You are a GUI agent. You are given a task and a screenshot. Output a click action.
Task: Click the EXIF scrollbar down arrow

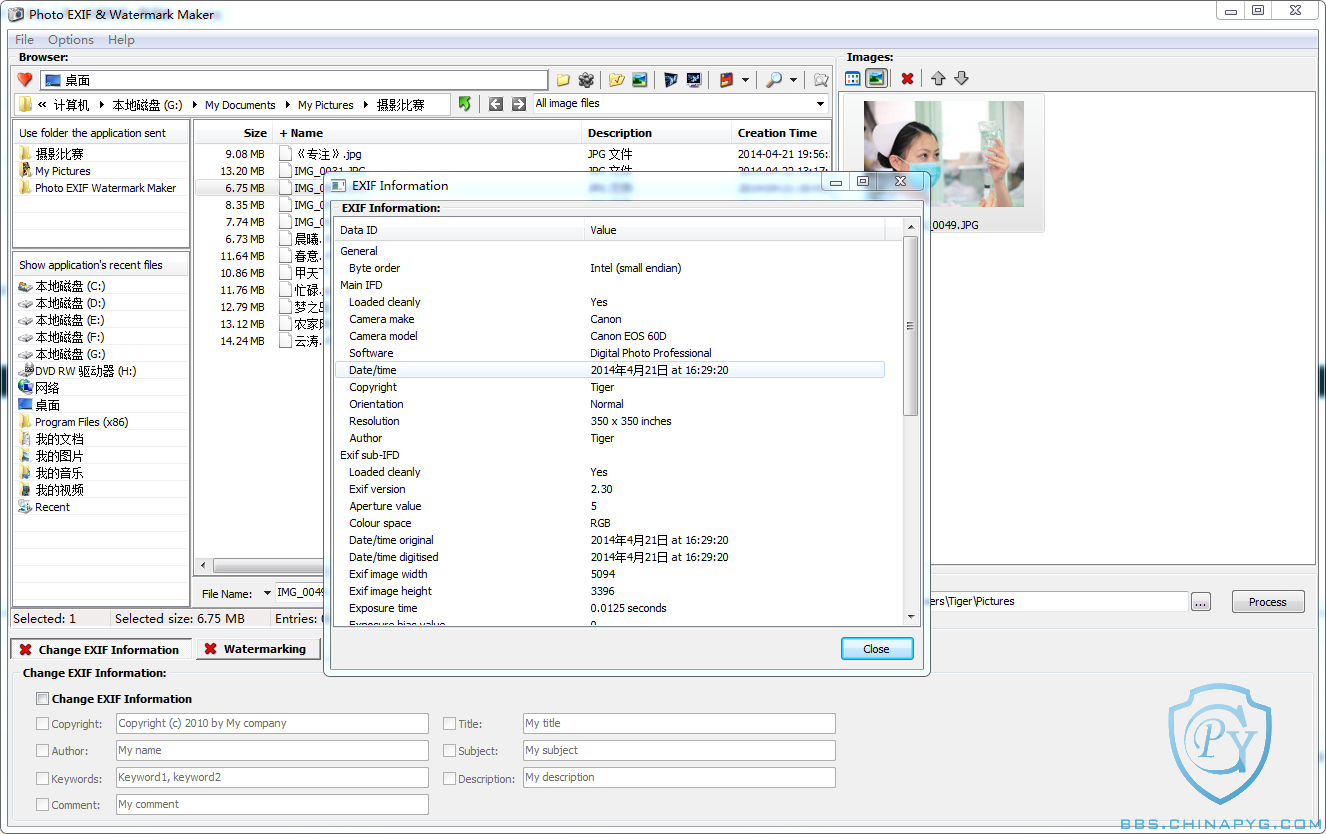pyautogui.click(x=910, y=618)
